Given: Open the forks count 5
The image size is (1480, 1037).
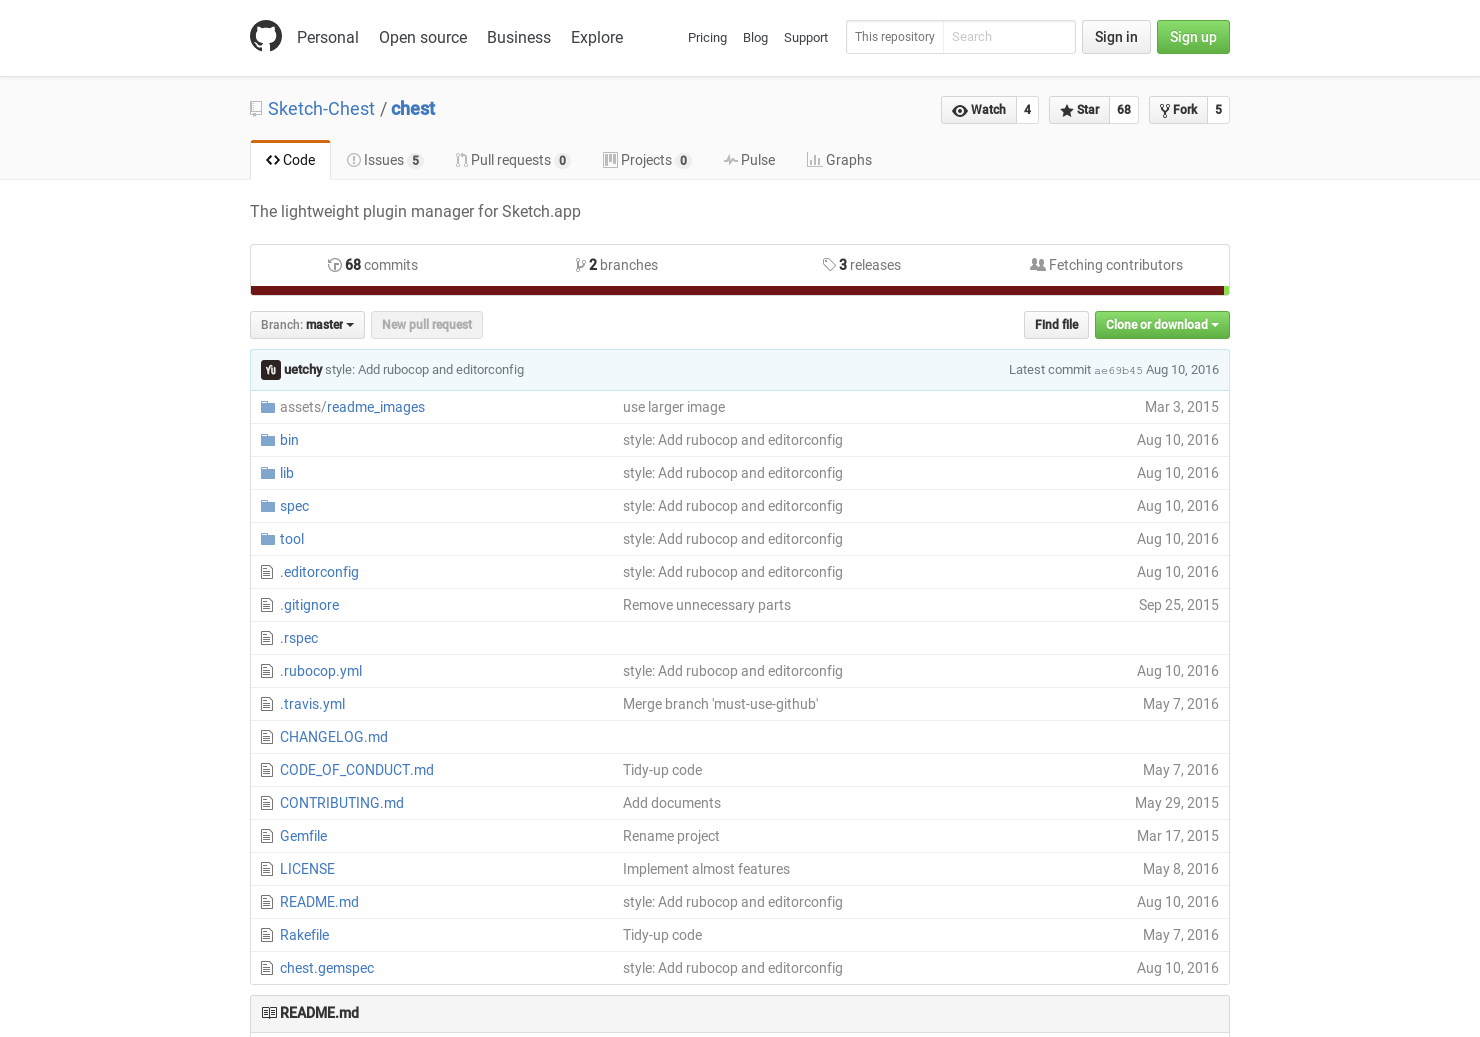Looking at the screenshot, I should point(1218,110).
